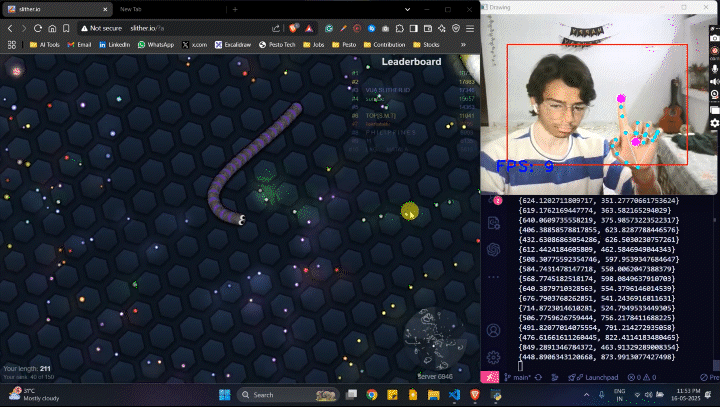Click the slither.io minimap
The image size is (720, 407).
pos(434,339)
